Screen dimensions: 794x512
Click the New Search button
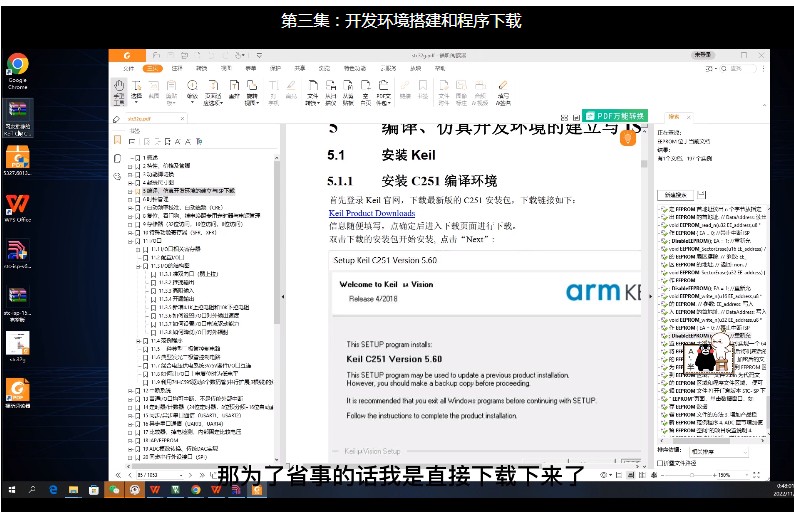click(676, 195)
